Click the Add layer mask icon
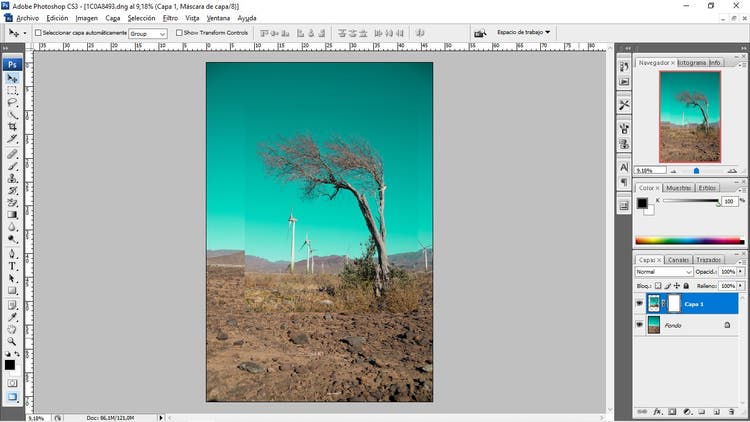750x422 pixels. click(x=673, y=411)
